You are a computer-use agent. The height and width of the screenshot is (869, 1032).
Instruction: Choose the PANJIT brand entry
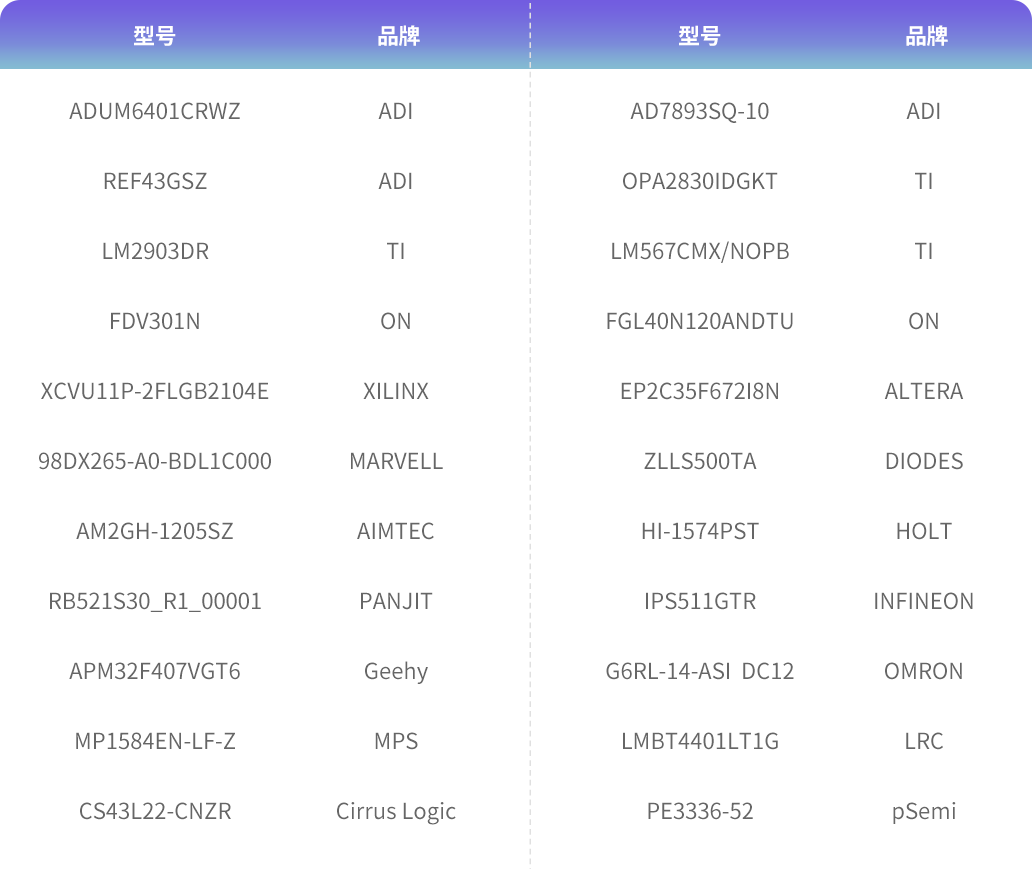396,601
